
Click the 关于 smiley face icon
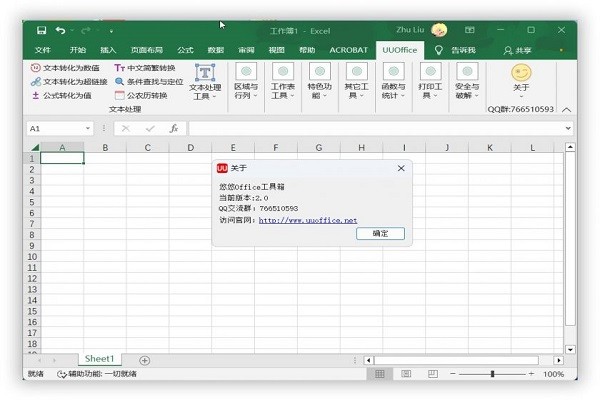521,73
